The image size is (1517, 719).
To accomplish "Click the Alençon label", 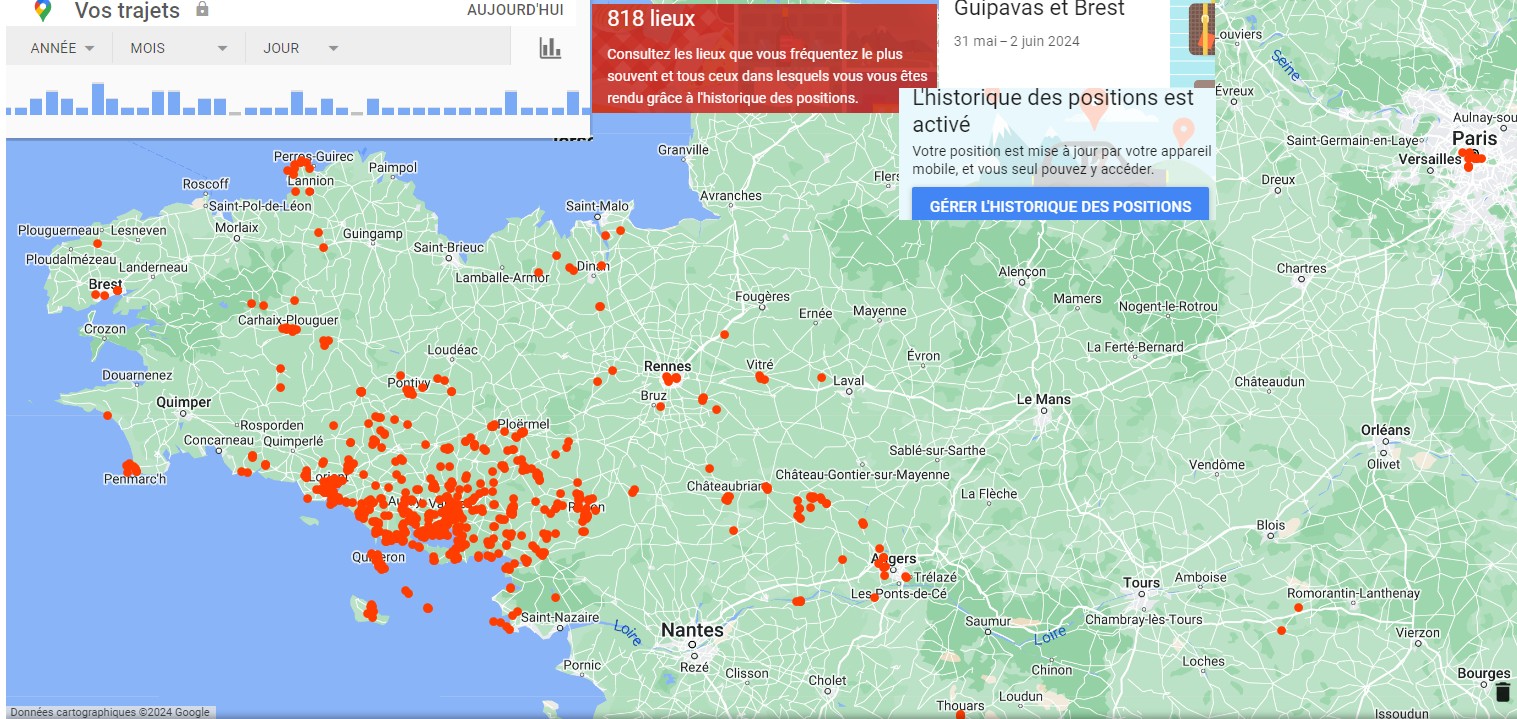I will point(1022,271).
